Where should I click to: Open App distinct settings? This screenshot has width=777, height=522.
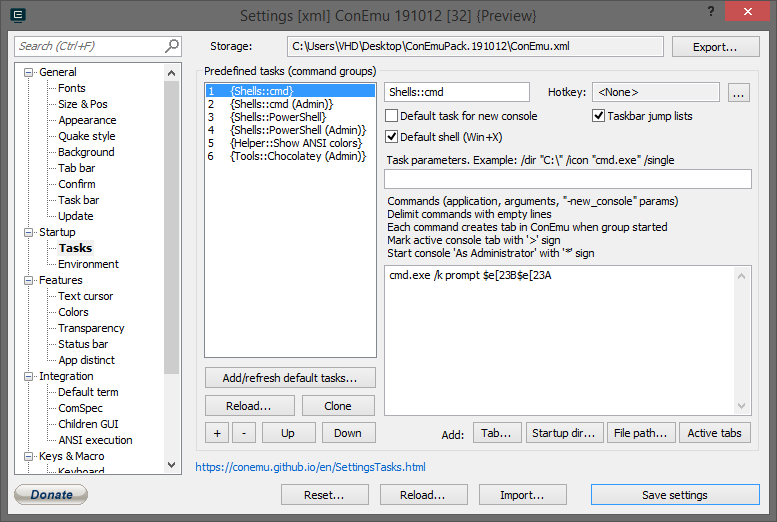(87, 360)
